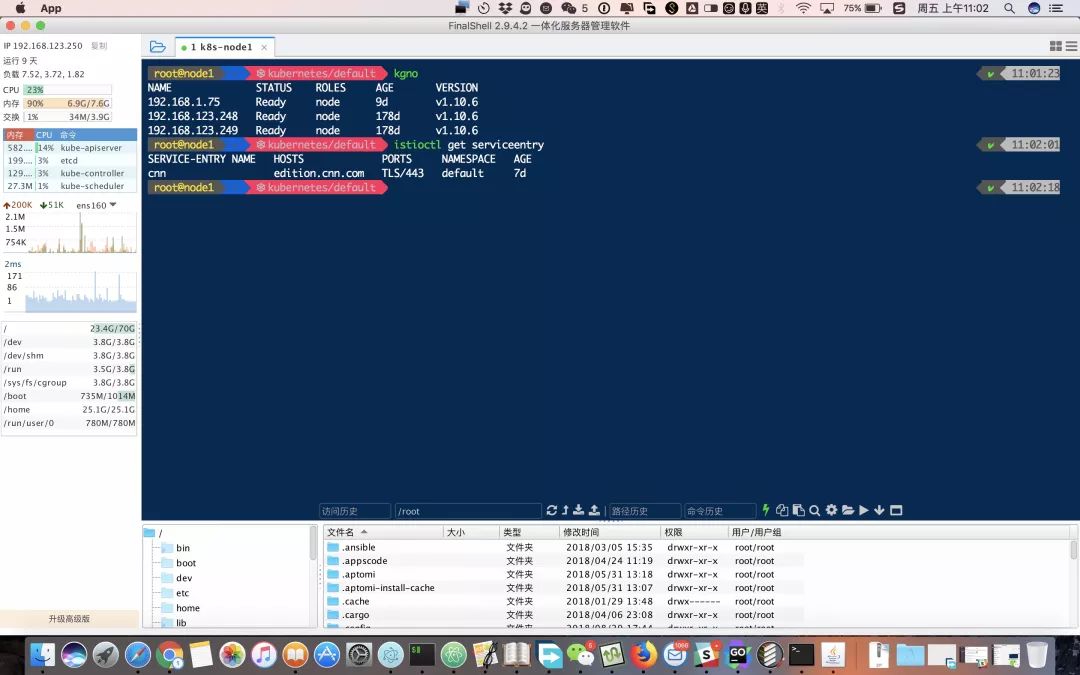The width and height of the screenshot is (1080, 675).
Task: Open the App menu in menu bar
Action: pyautogui.click(x=51, y=8)
